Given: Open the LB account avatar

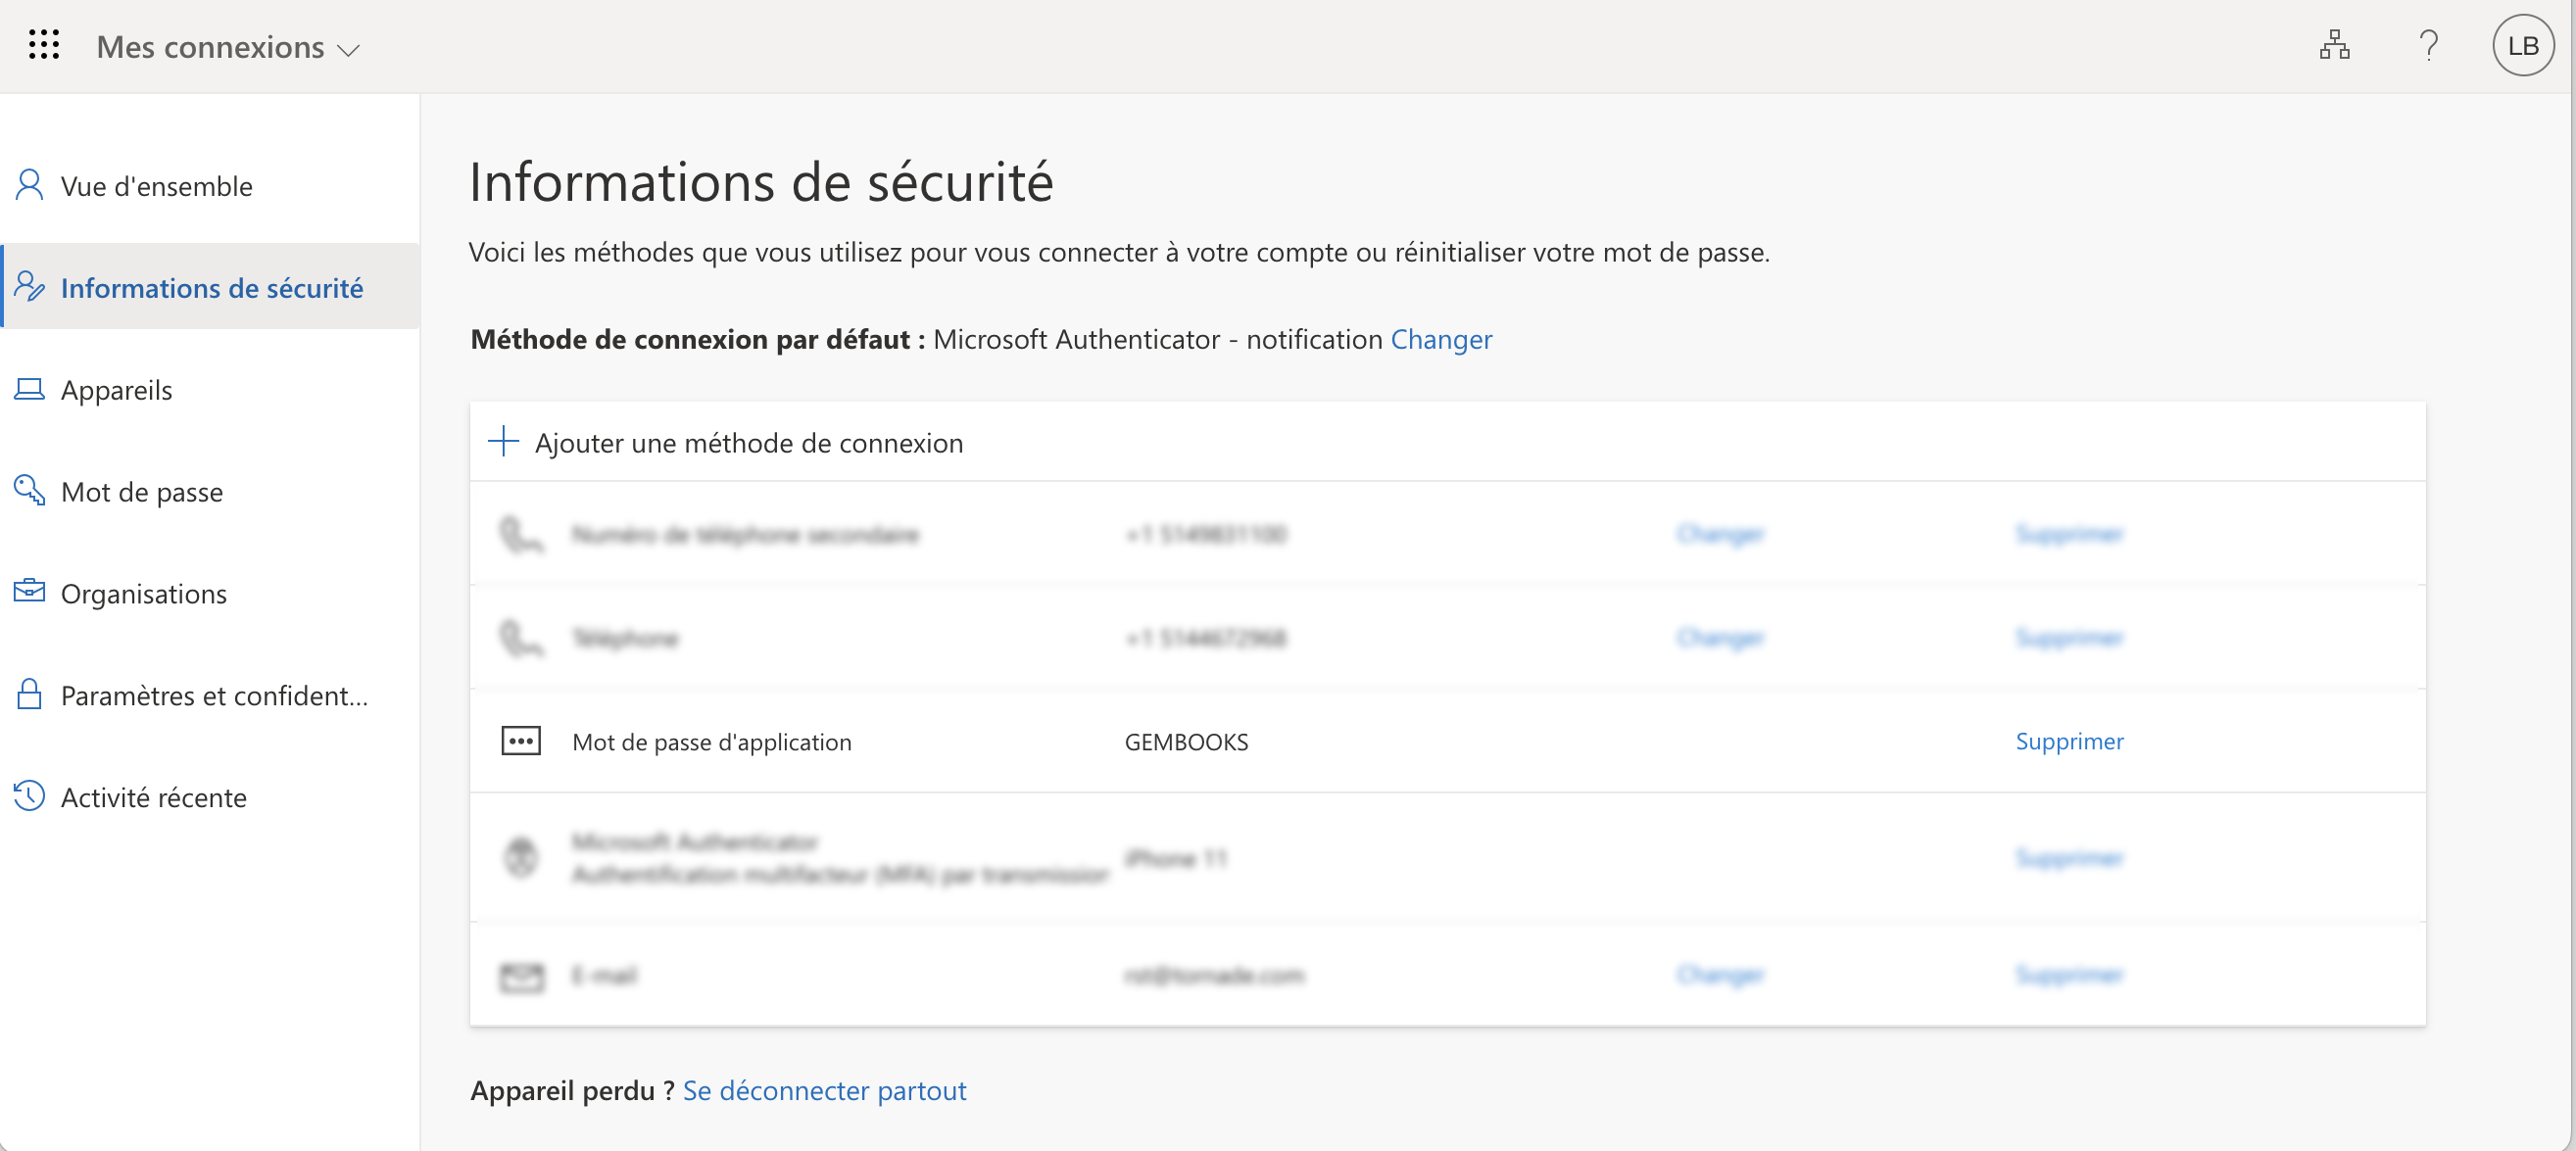Looking at the screenshot, I should [2522, 45].
